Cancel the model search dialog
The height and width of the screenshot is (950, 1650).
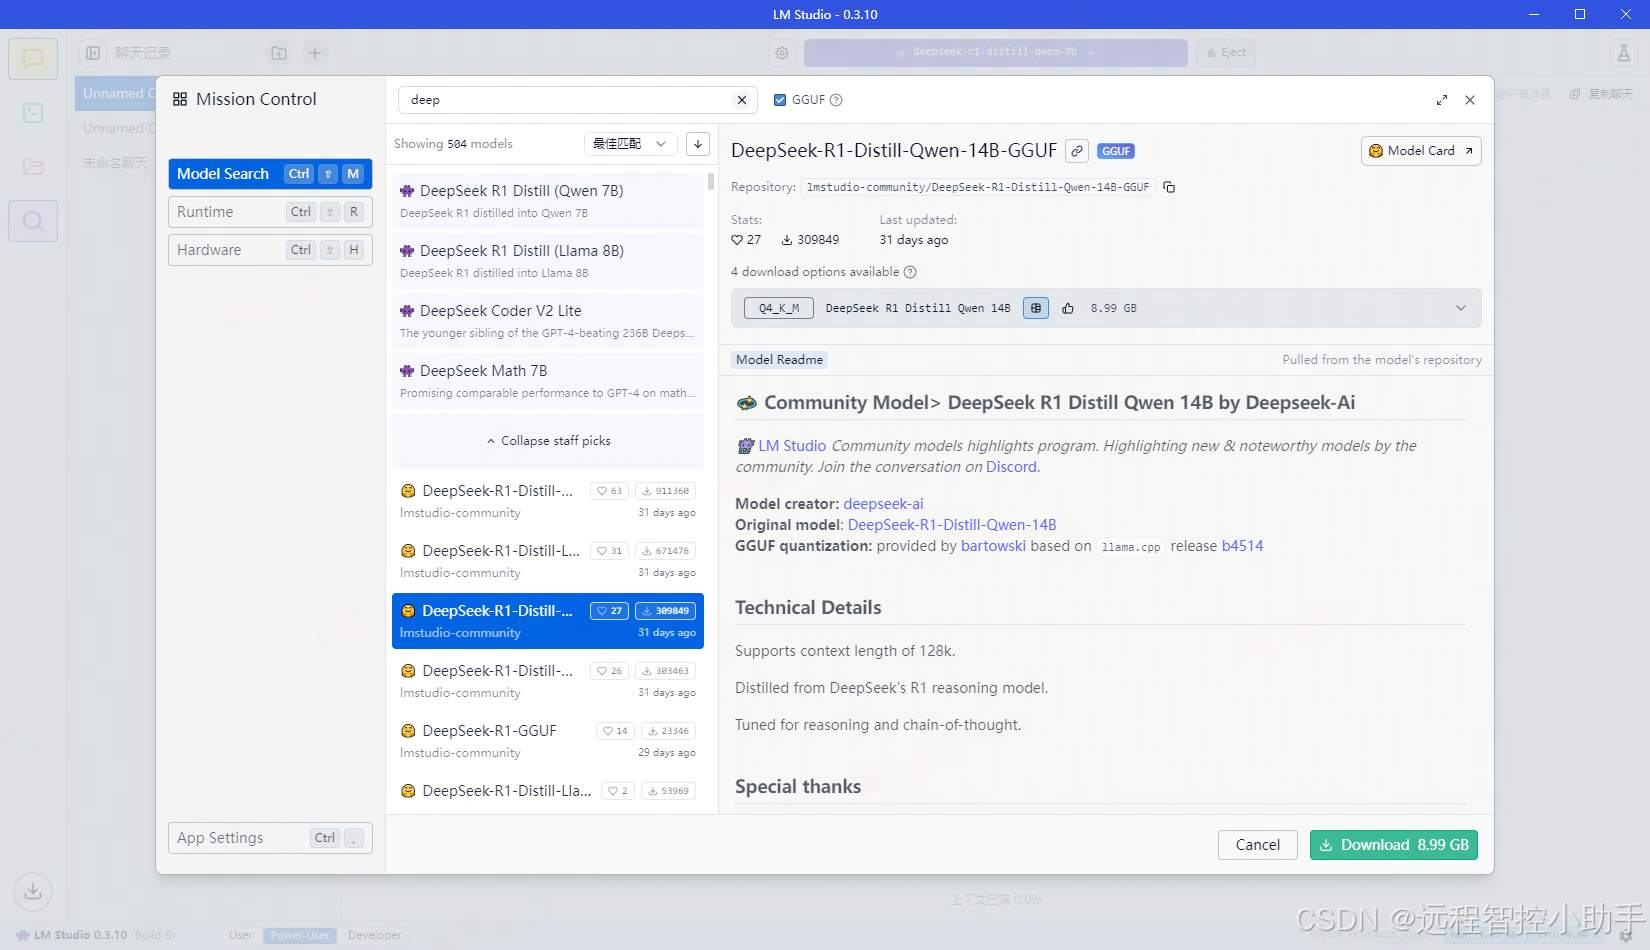click(x=1258, y=845)
